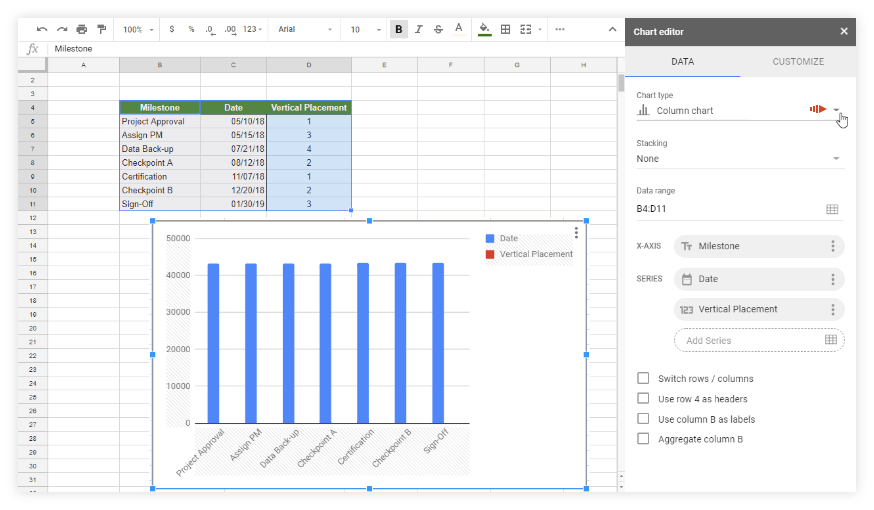Image resolution: width=874 pixels, height=510 pixels.
Task: Click the B4:D11 data range field
Action: 740,209
